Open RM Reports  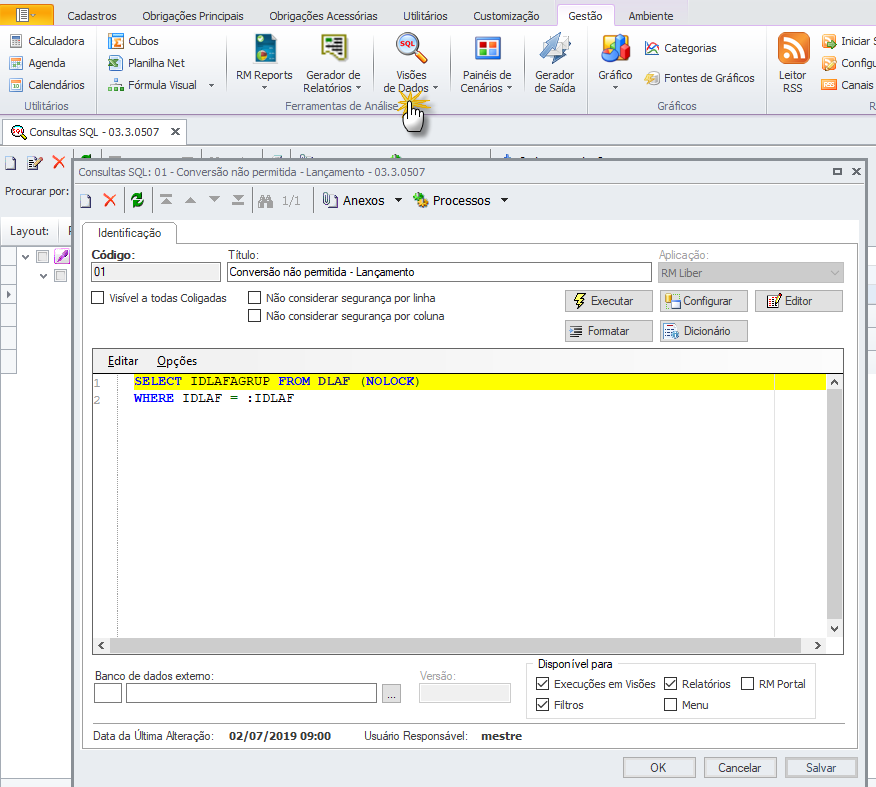pos(264,61)
